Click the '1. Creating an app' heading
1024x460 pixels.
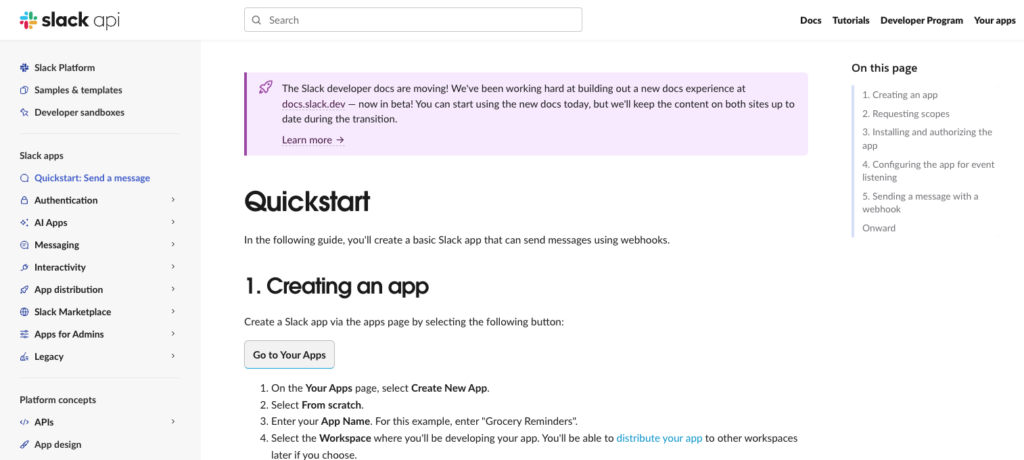336,286
